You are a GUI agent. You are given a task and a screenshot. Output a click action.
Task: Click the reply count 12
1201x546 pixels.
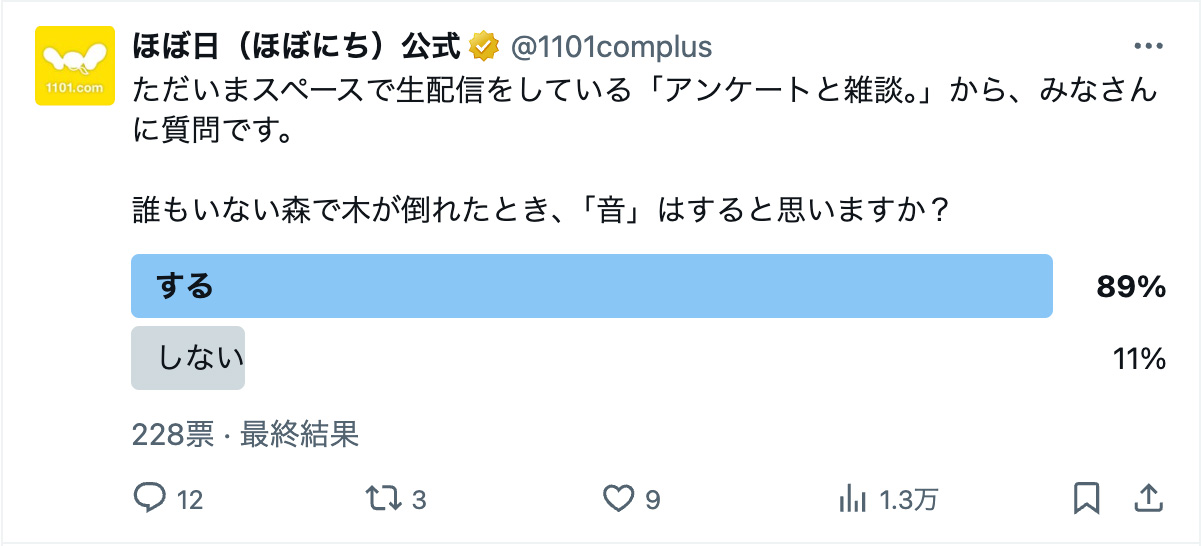click(x=190, y=499)
